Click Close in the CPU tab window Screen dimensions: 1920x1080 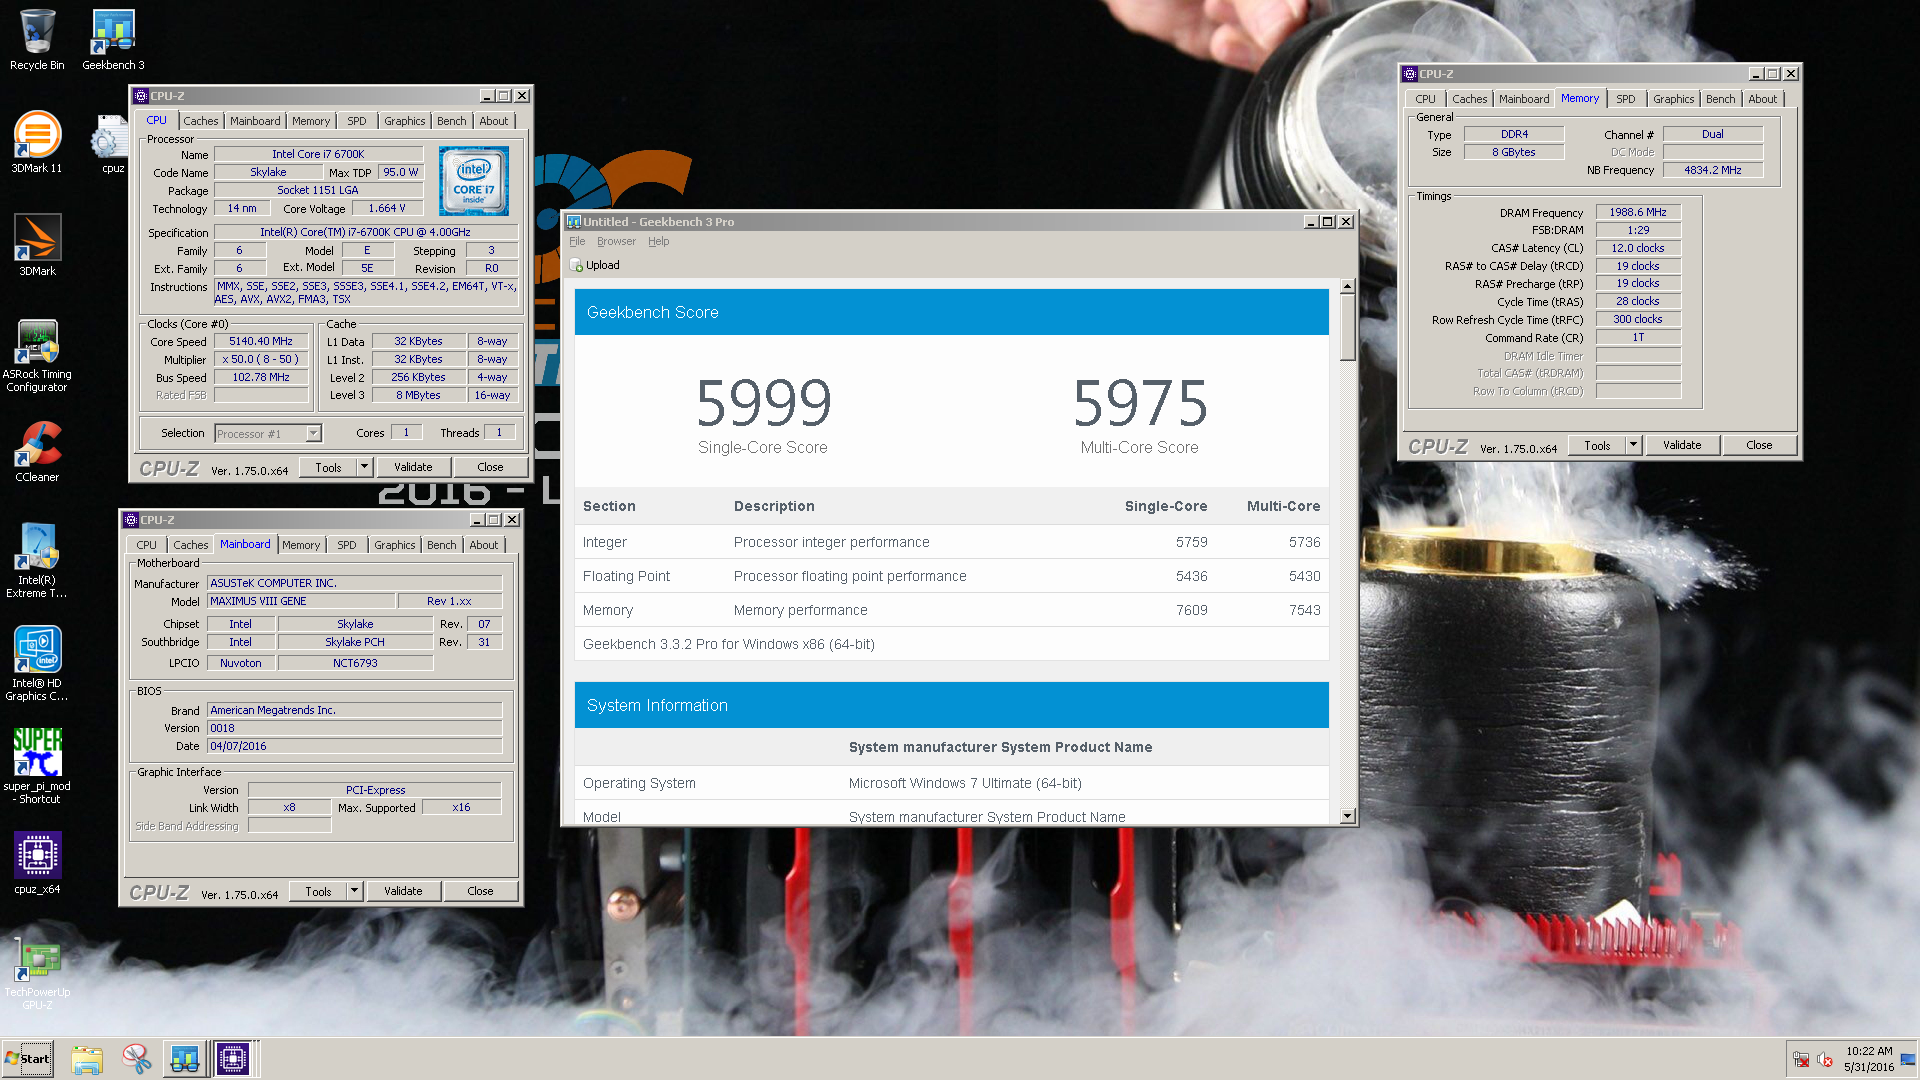click(490, 467)
